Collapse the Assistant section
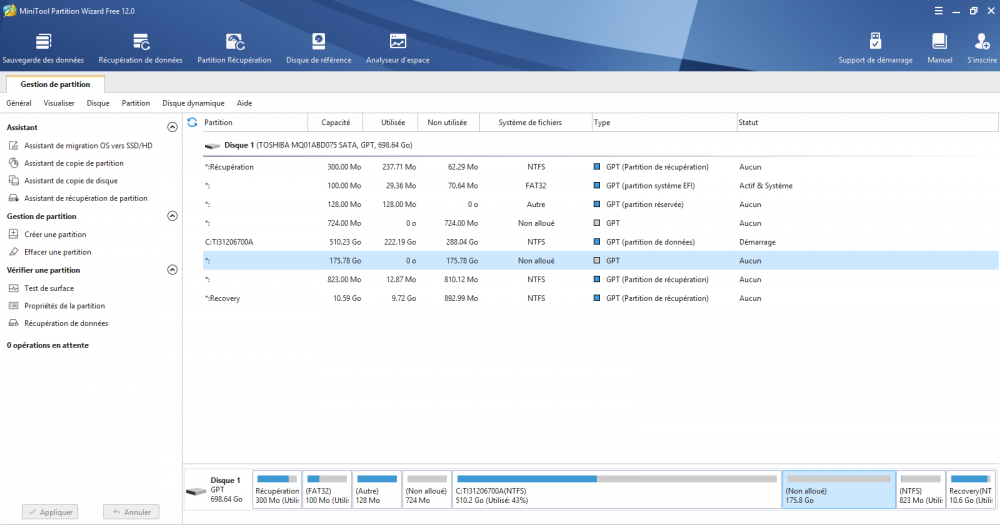This screenshot has height=528, width=1000. (x=172, y=127)
